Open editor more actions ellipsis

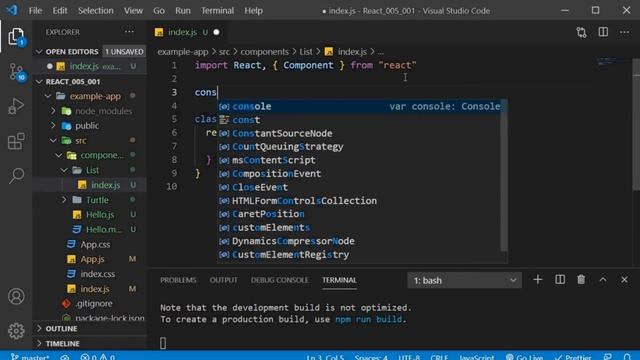624,32
